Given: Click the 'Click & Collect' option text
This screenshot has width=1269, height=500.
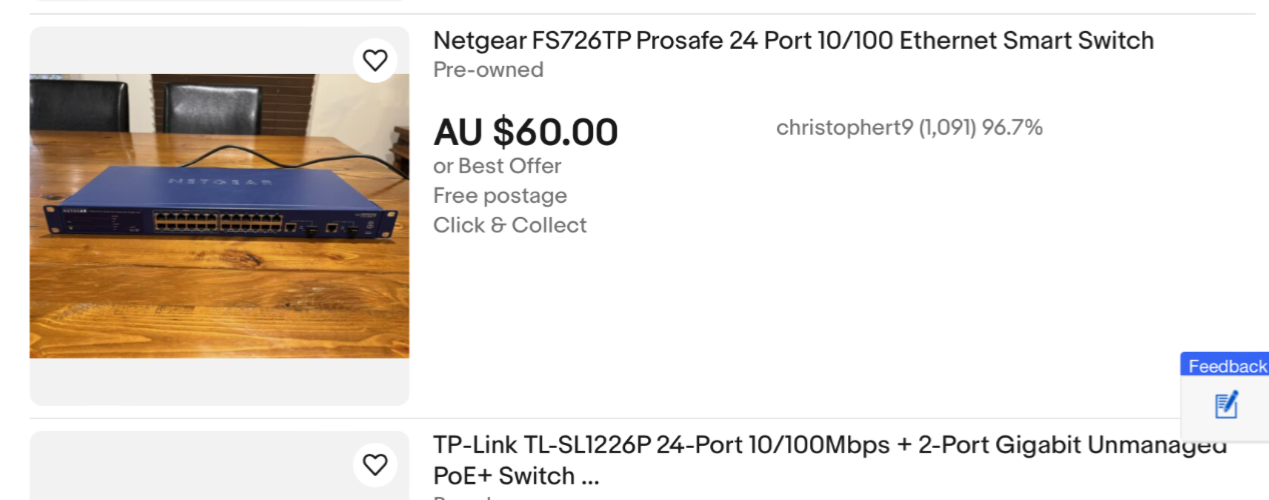Looking at the screenshot, I should point(510,226).
